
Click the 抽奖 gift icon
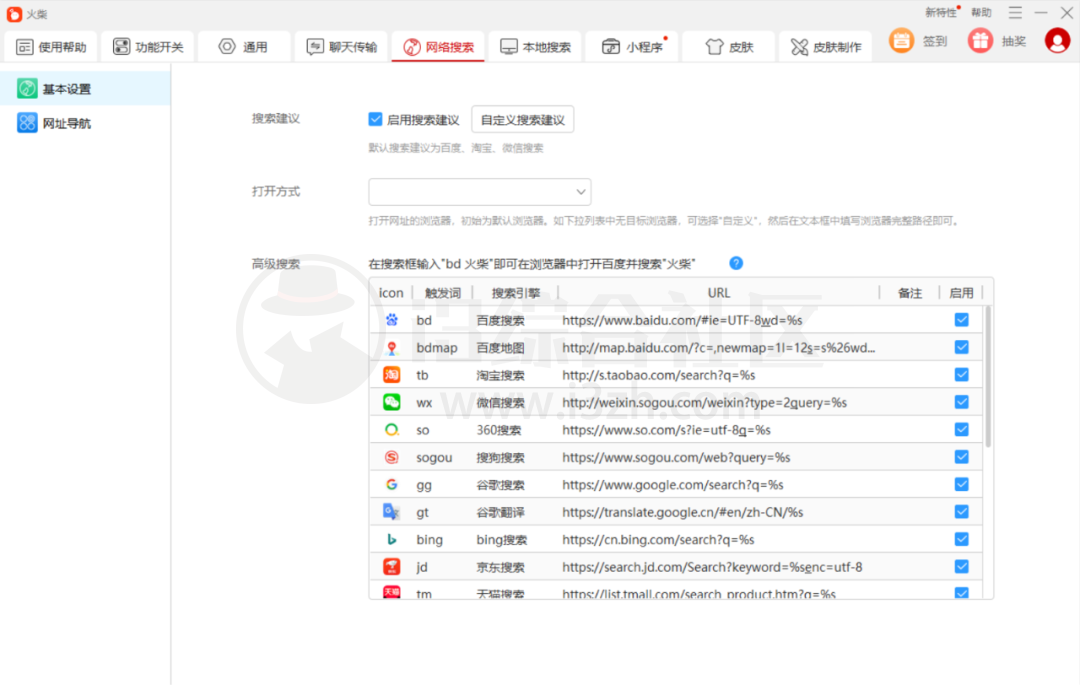(980, 41)
